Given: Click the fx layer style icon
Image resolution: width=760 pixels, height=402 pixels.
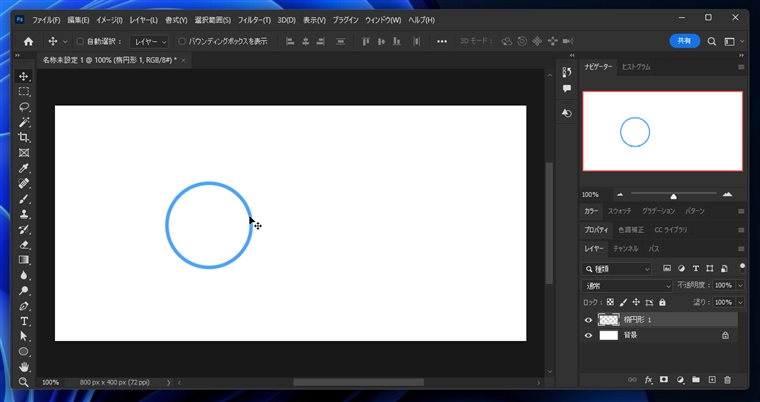Looking at the screenshot, I should click(648, 380).
